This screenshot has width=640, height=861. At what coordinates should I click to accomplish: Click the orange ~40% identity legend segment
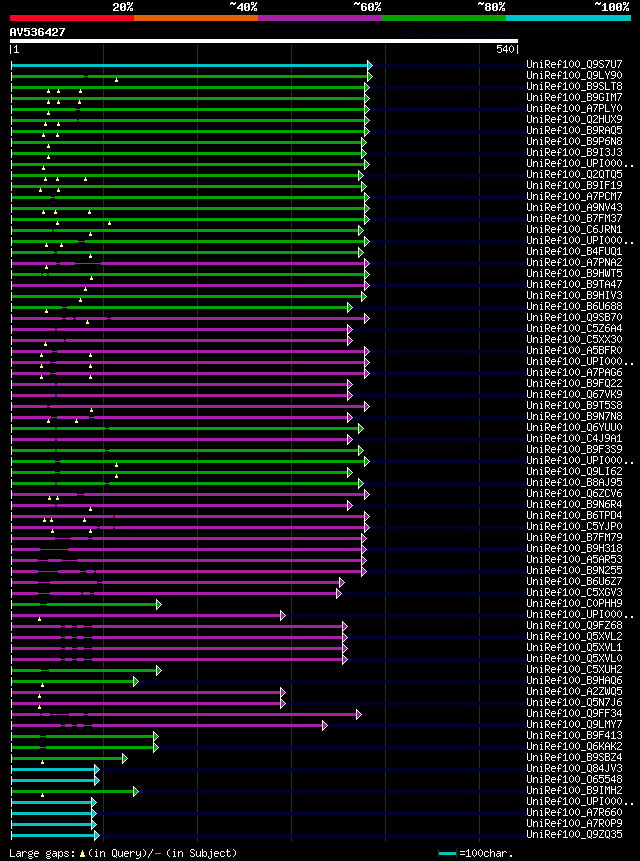(x=196, y=18)
